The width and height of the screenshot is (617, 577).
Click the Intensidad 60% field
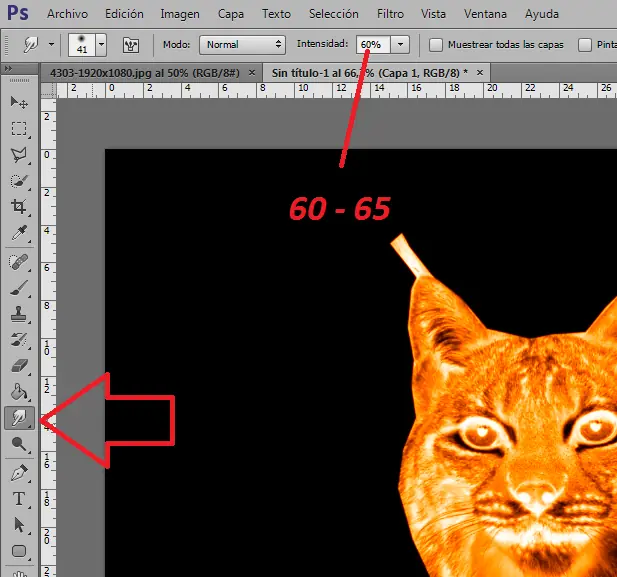(373, 44)
